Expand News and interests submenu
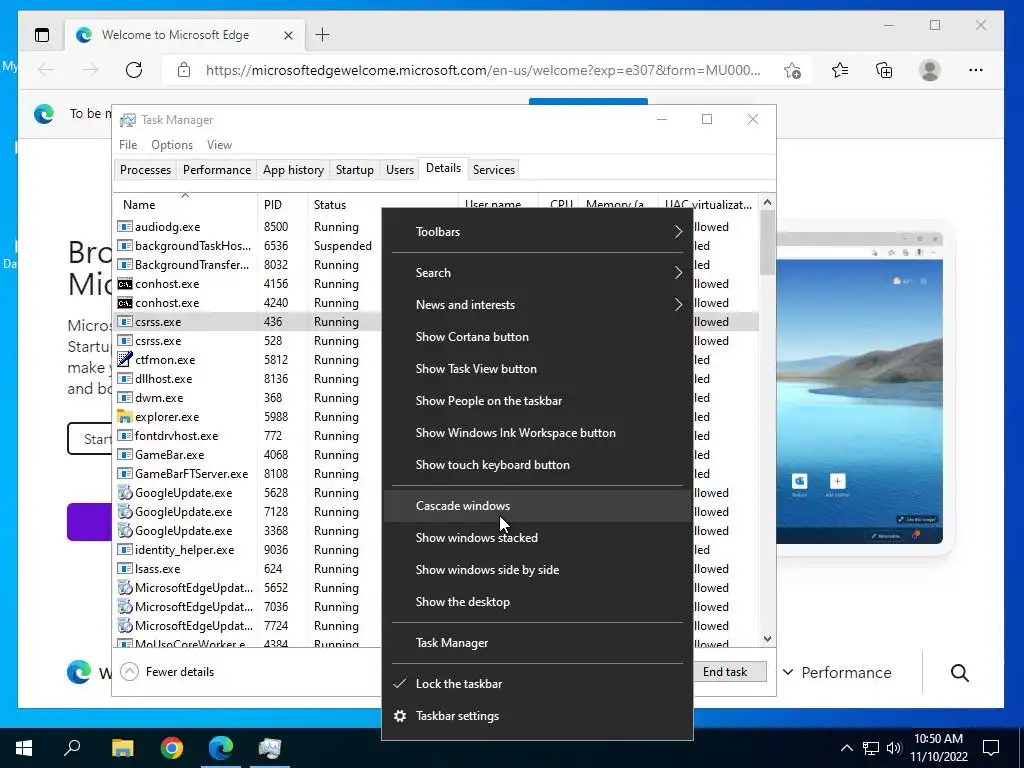This screenshot has width=1024, height=768. coord(537,305)
